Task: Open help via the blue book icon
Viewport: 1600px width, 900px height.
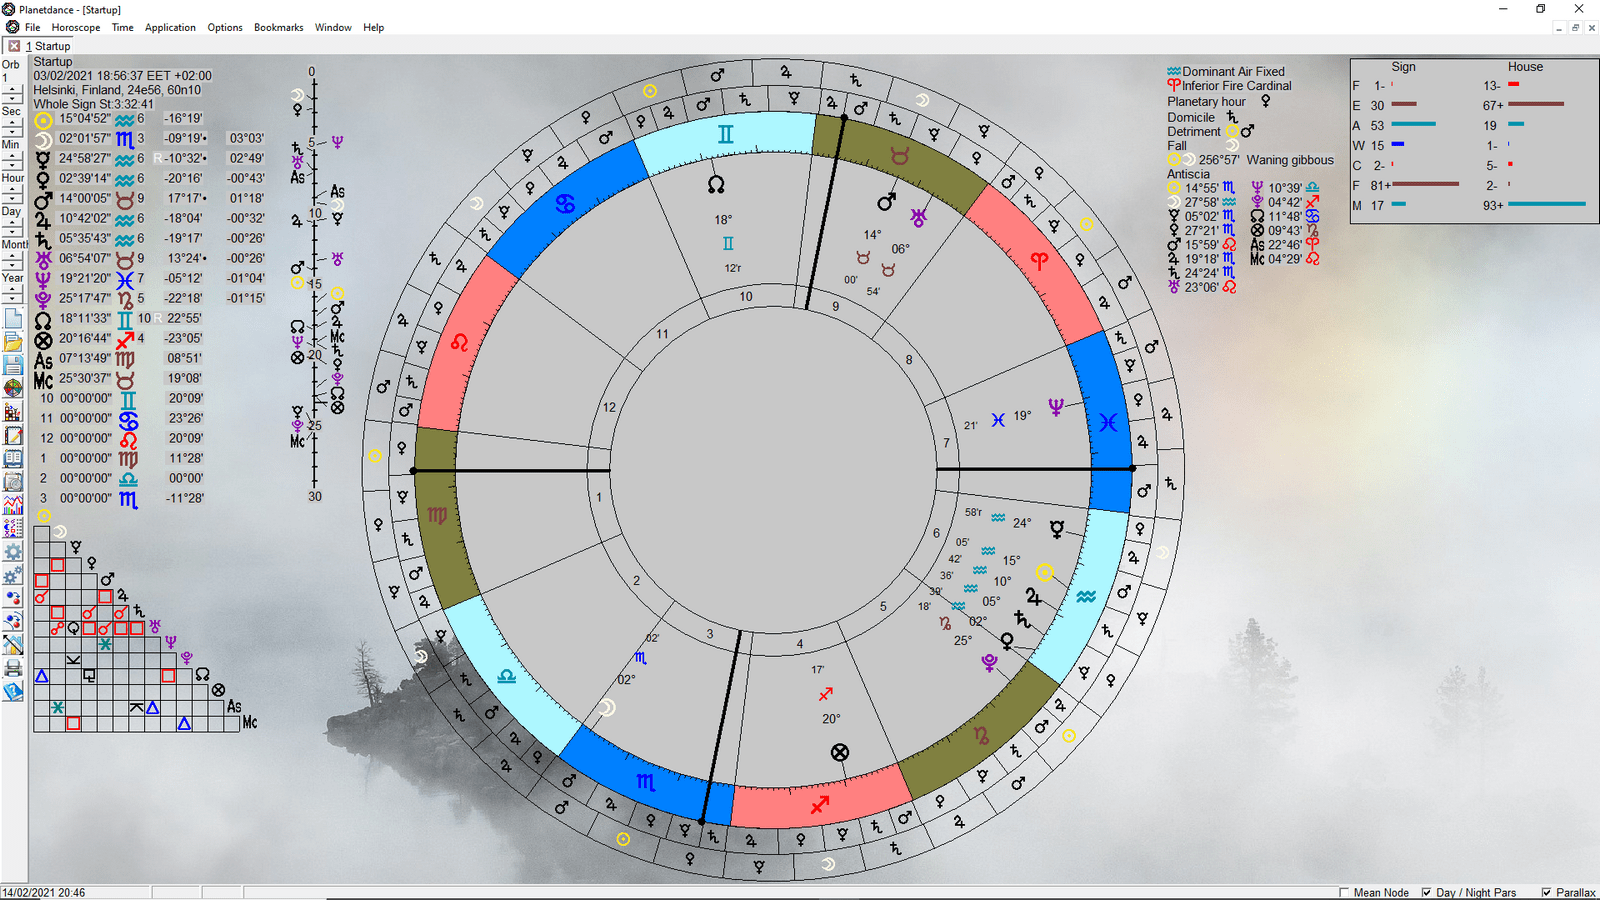Action: point(13,691)
